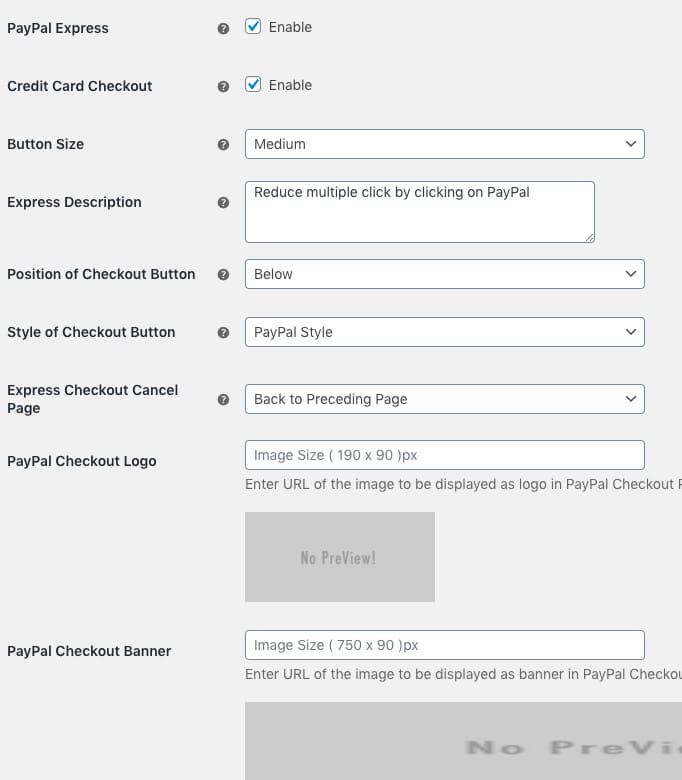Image resolution: width=682 pixels, height=780 pixels.
Task: Open the Button Size dropdown
Action: tap(444, 144)
